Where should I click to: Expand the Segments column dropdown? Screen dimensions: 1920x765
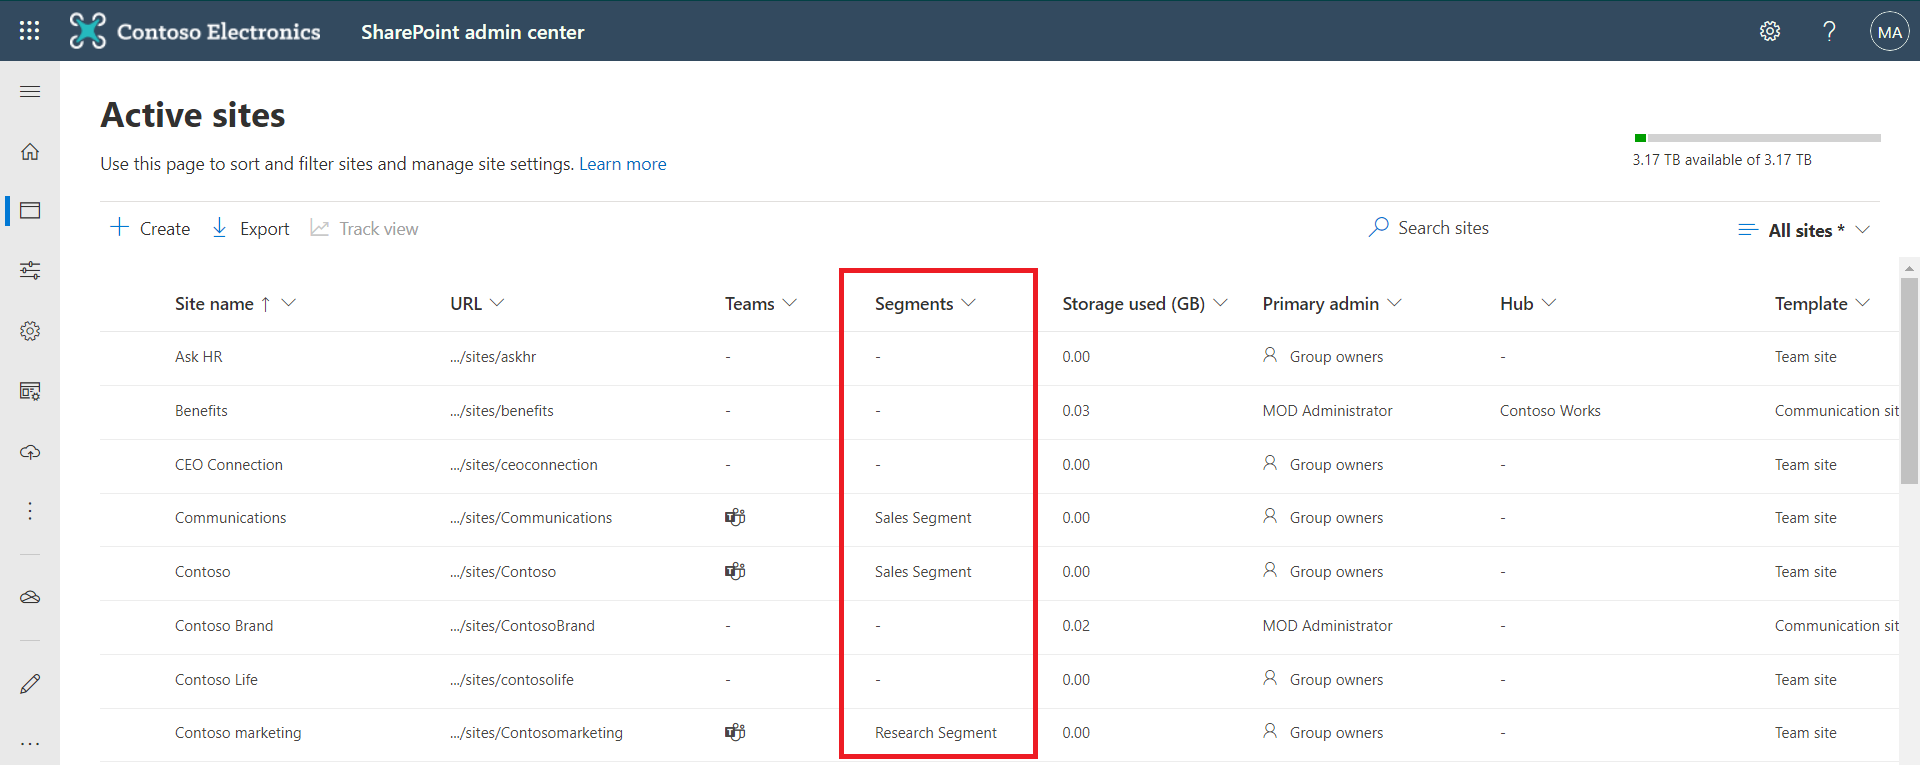click(x=968, y=303)
